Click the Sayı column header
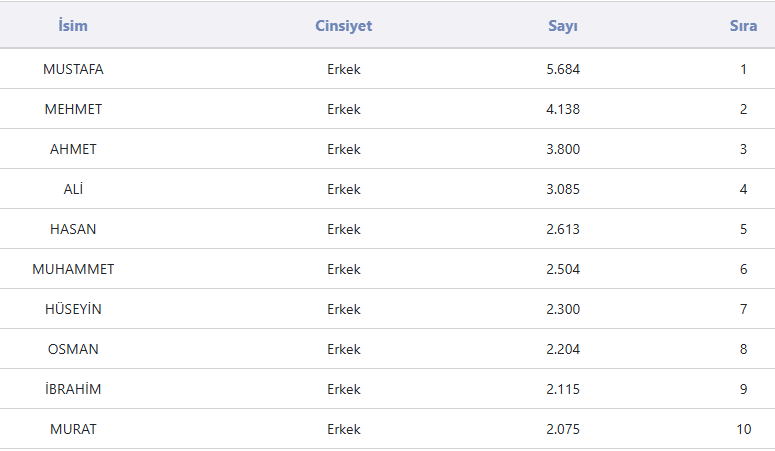This screenshot has height=451, width=775. coord(563,26)
